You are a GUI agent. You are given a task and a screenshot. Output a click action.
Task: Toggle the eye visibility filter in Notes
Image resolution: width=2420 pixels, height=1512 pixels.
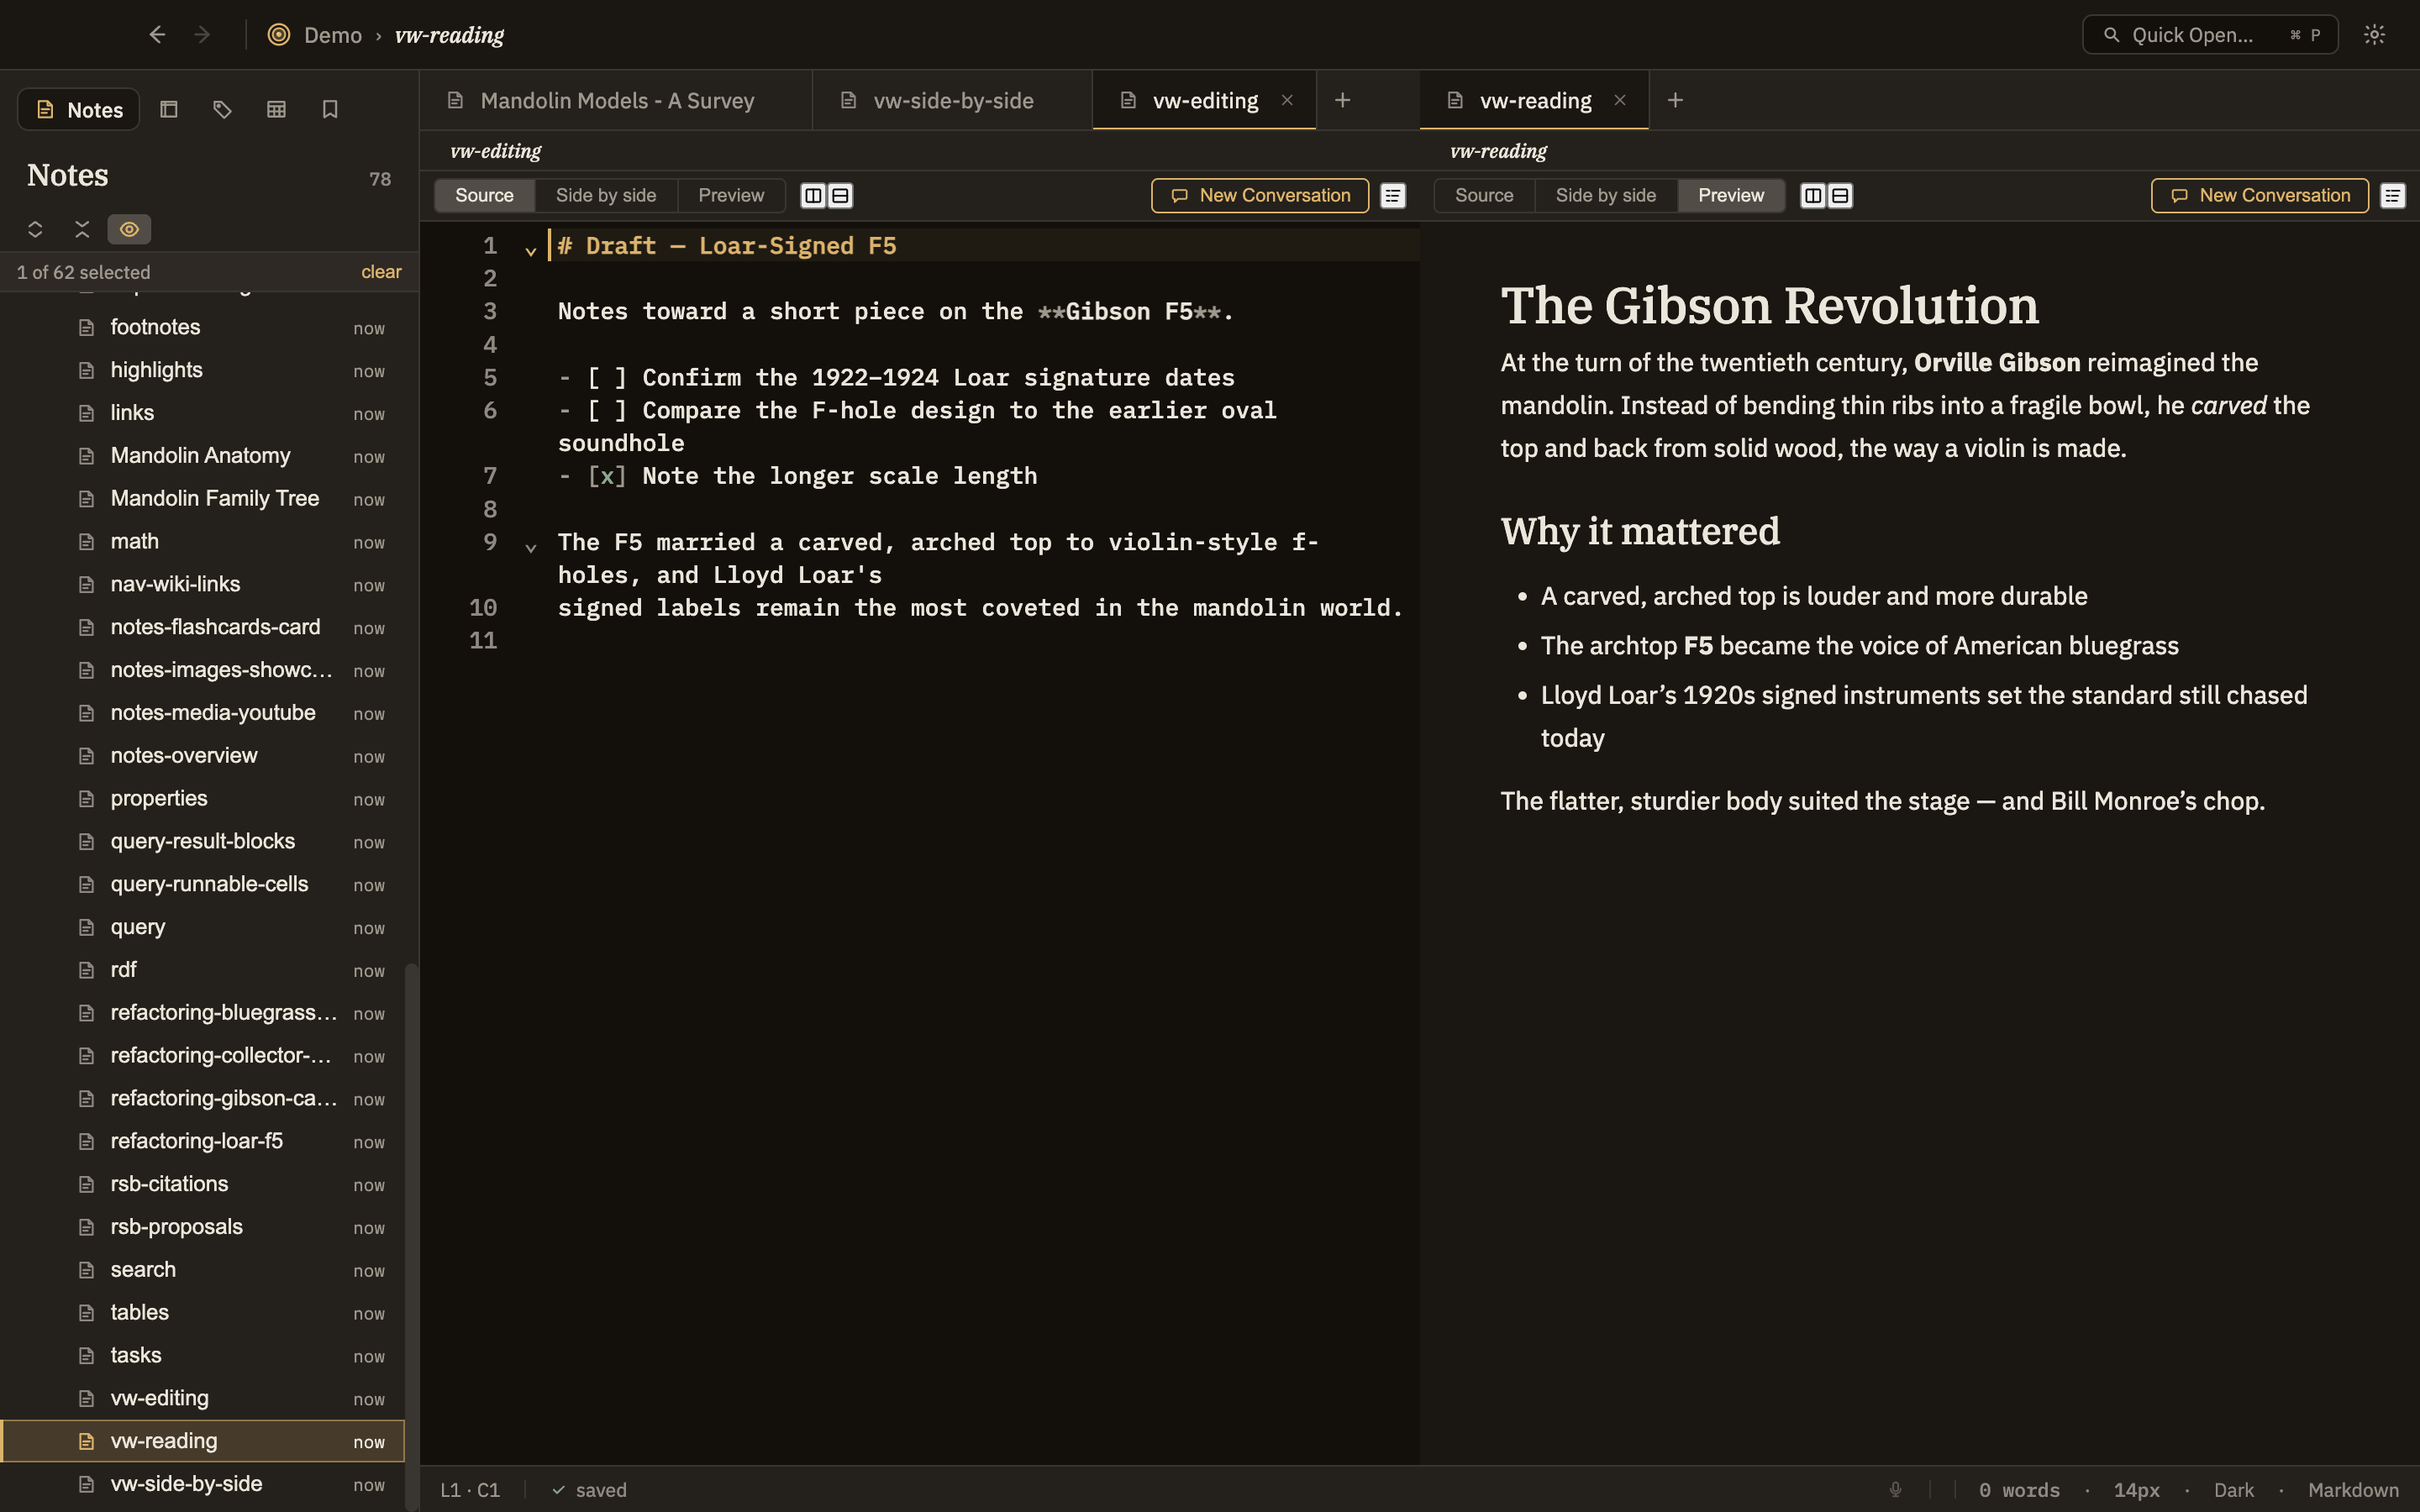[x=129, y=229]
